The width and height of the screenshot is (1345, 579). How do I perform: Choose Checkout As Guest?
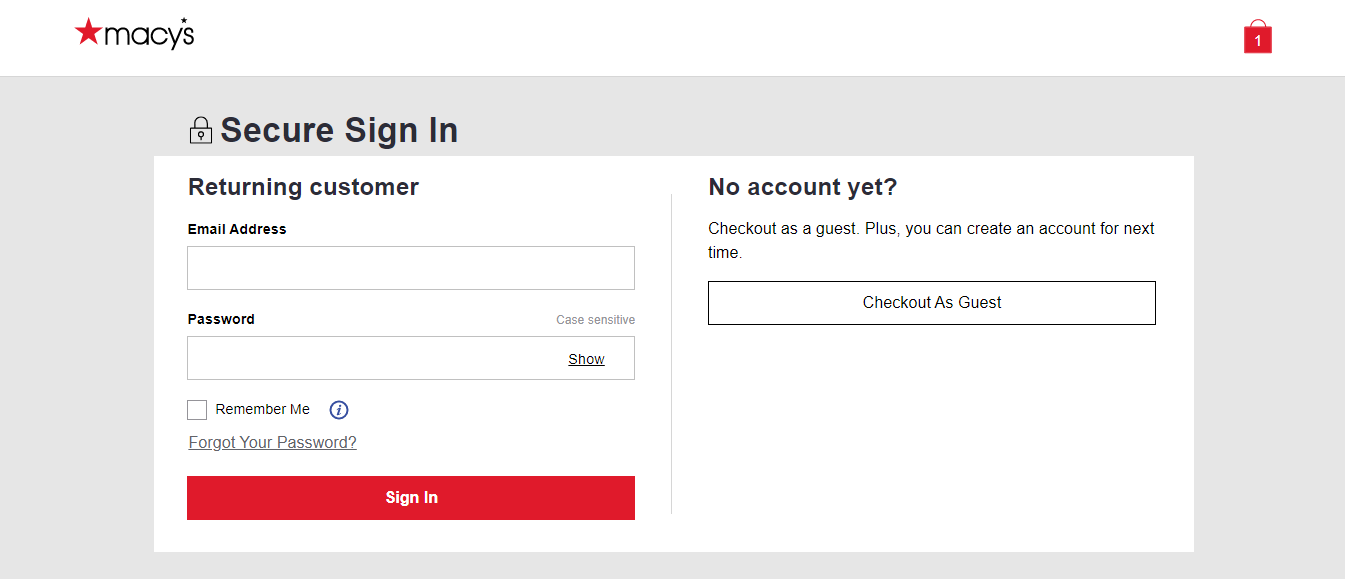click(x=931, y=303)
